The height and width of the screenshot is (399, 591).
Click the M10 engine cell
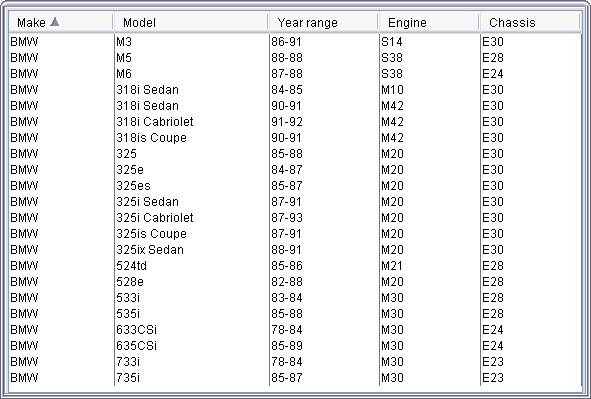(x=430, y=90)
